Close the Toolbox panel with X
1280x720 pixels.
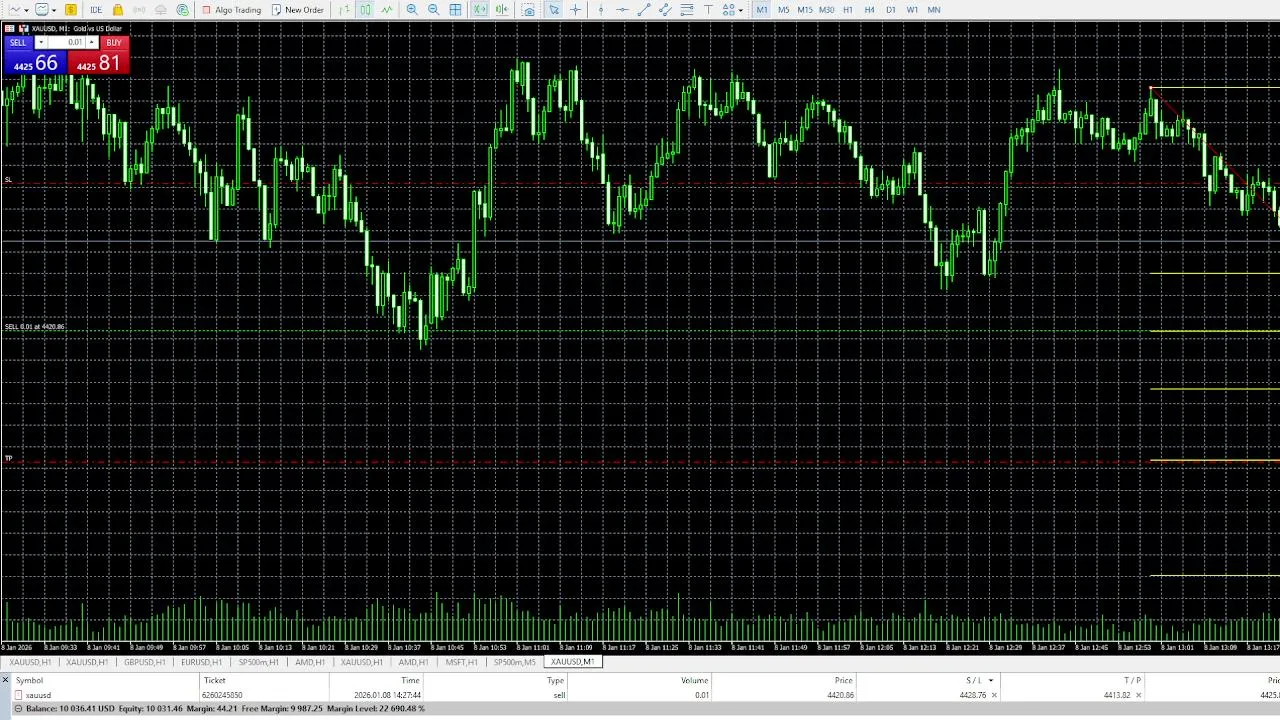tap(5, 681)
